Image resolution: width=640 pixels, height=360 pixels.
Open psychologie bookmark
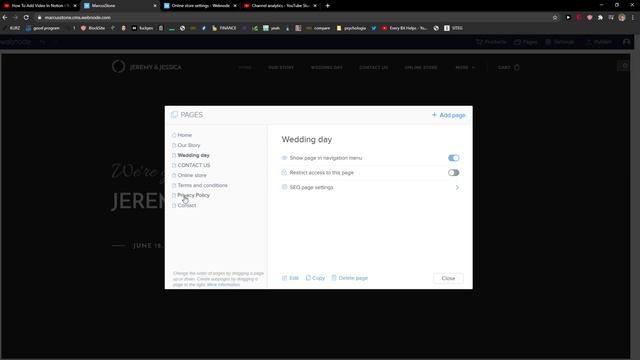pos(351,28)
